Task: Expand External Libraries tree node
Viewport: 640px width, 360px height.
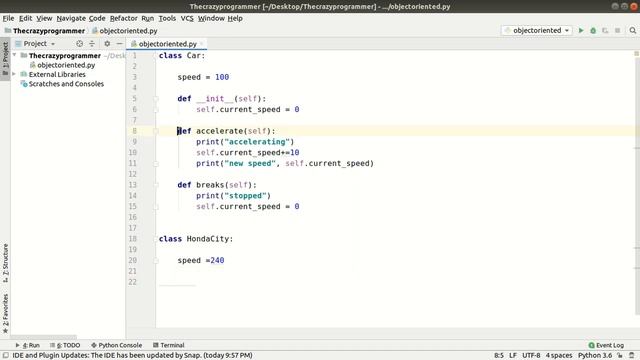Action: pyautogui.click(x=15, y=74)
